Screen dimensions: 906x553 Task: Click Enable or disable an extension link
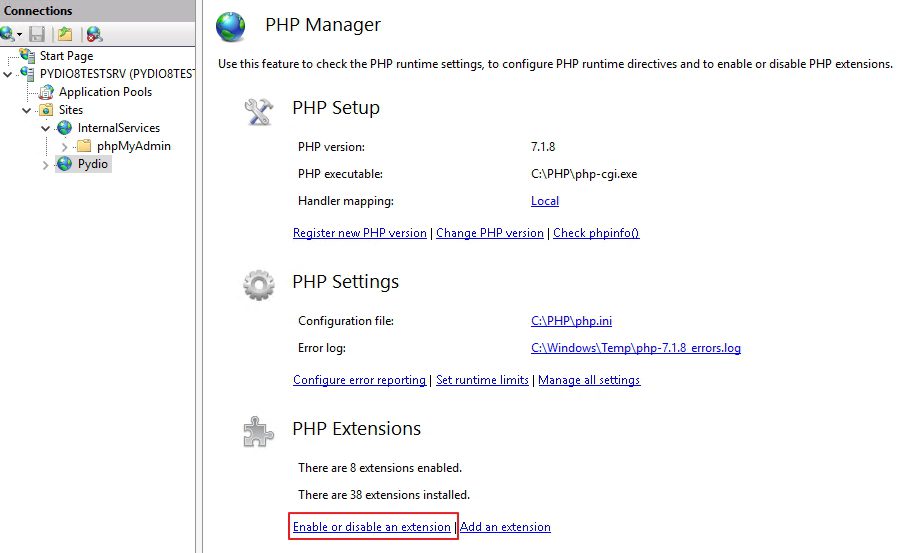(x=372, y=527)
